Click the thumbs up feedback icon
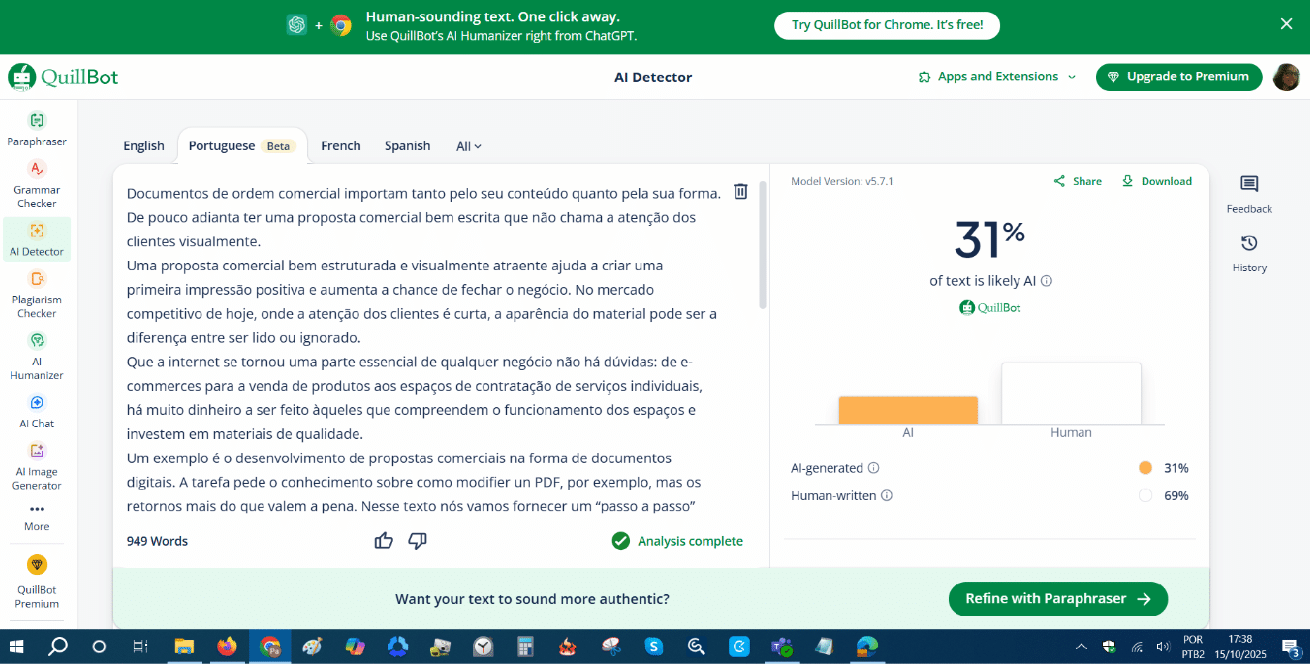Image resolution: width=1310 pixels, height=664 pixels. click(x=383, y=541)
